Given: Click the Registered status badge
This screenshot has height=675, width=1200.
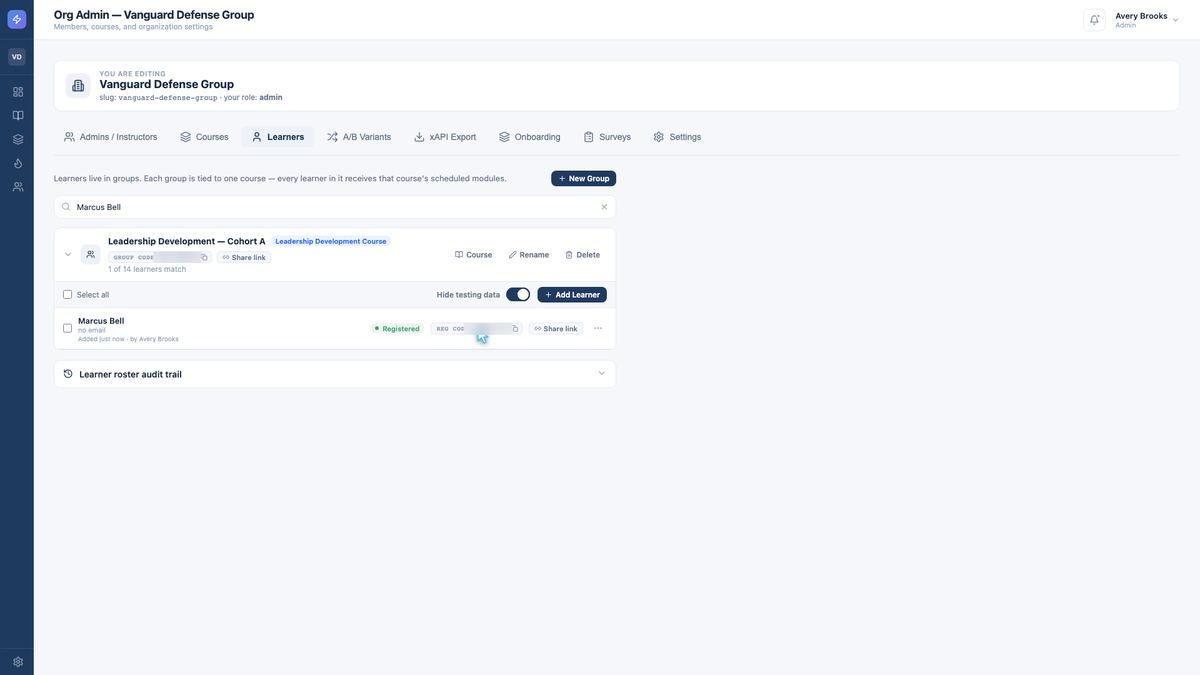Looking at the screenshot, I should (397, 329).
